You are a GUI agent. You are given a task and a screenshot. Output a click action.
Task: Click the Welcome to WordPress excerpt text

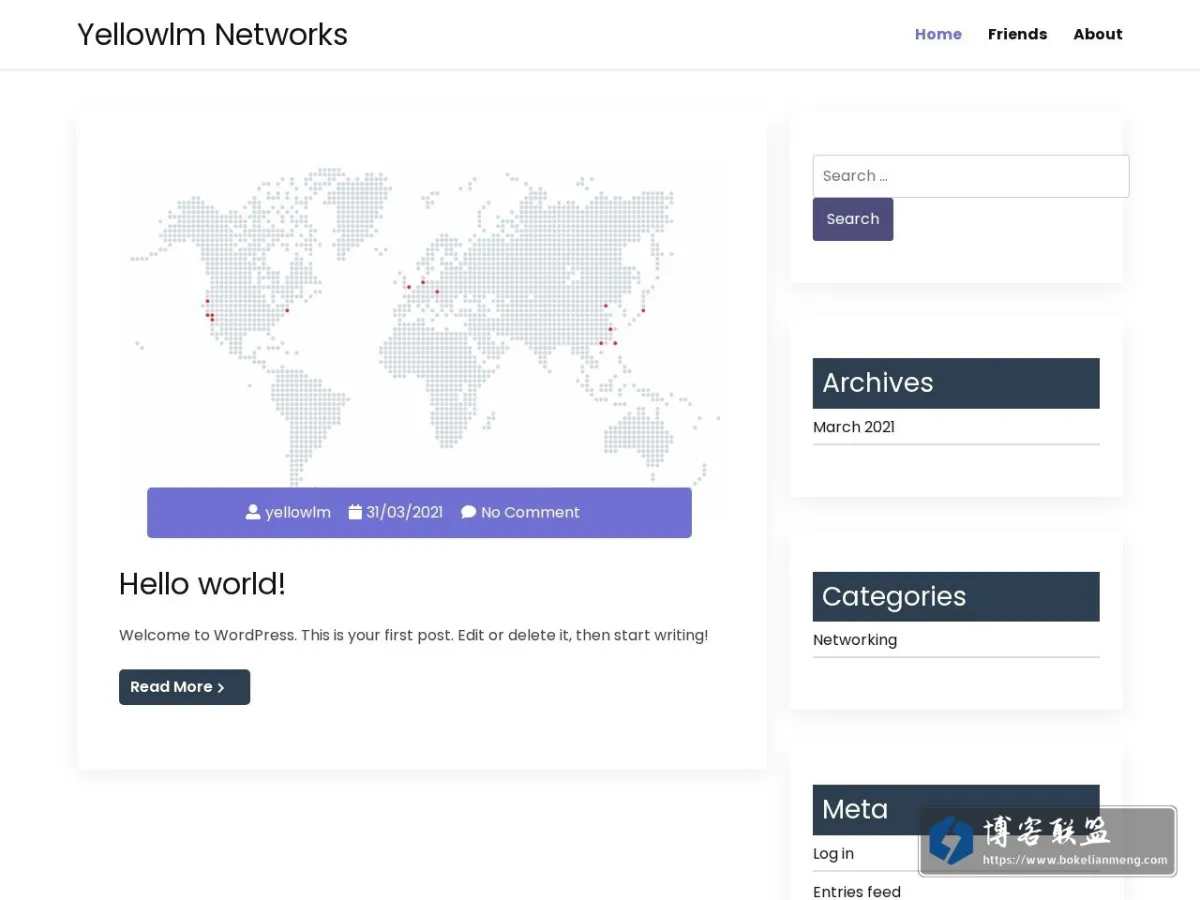click(413, 635)
